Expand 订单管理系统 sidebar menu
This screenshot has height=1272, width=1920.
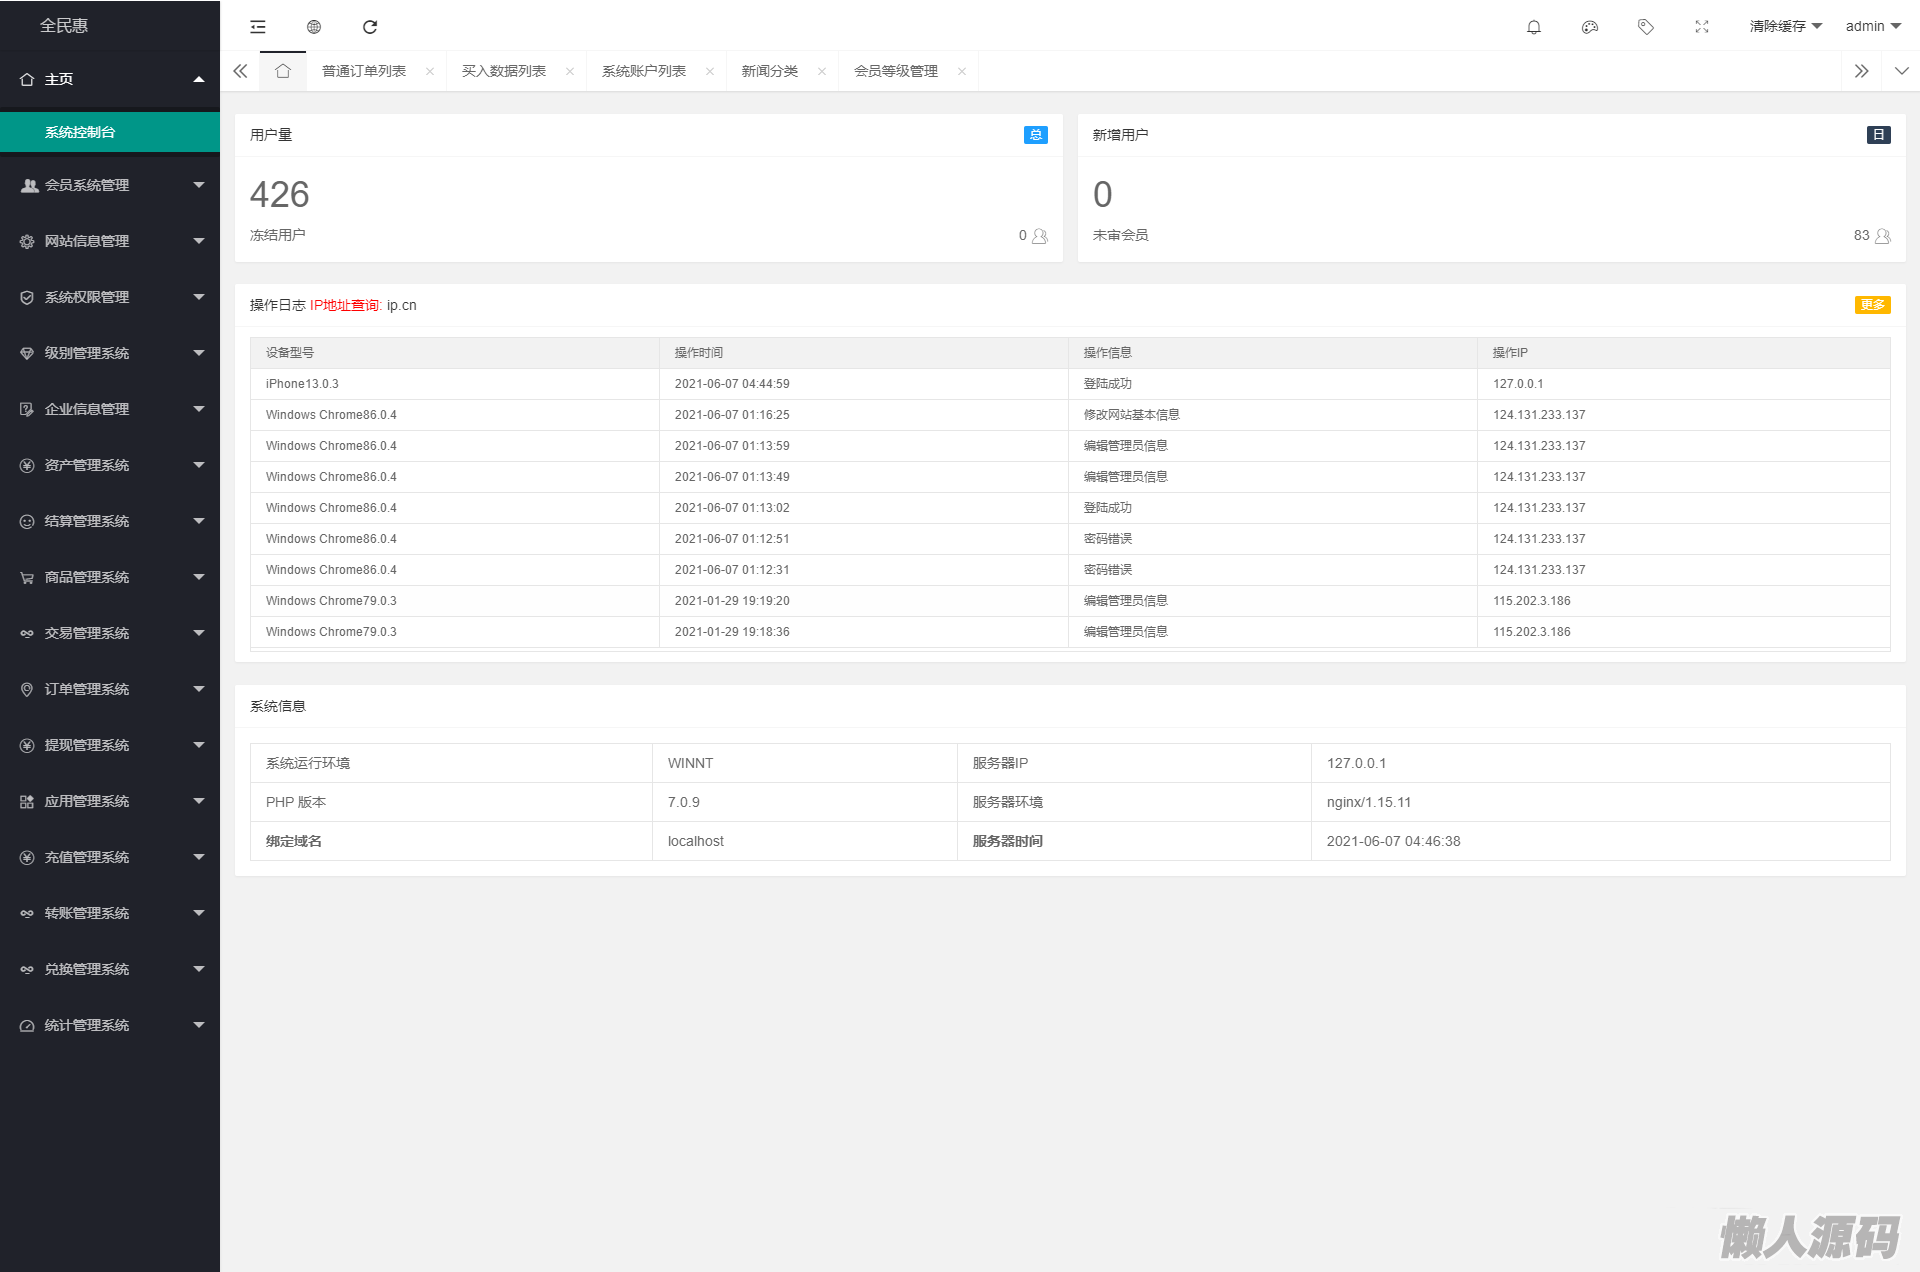tap(110, 689)
